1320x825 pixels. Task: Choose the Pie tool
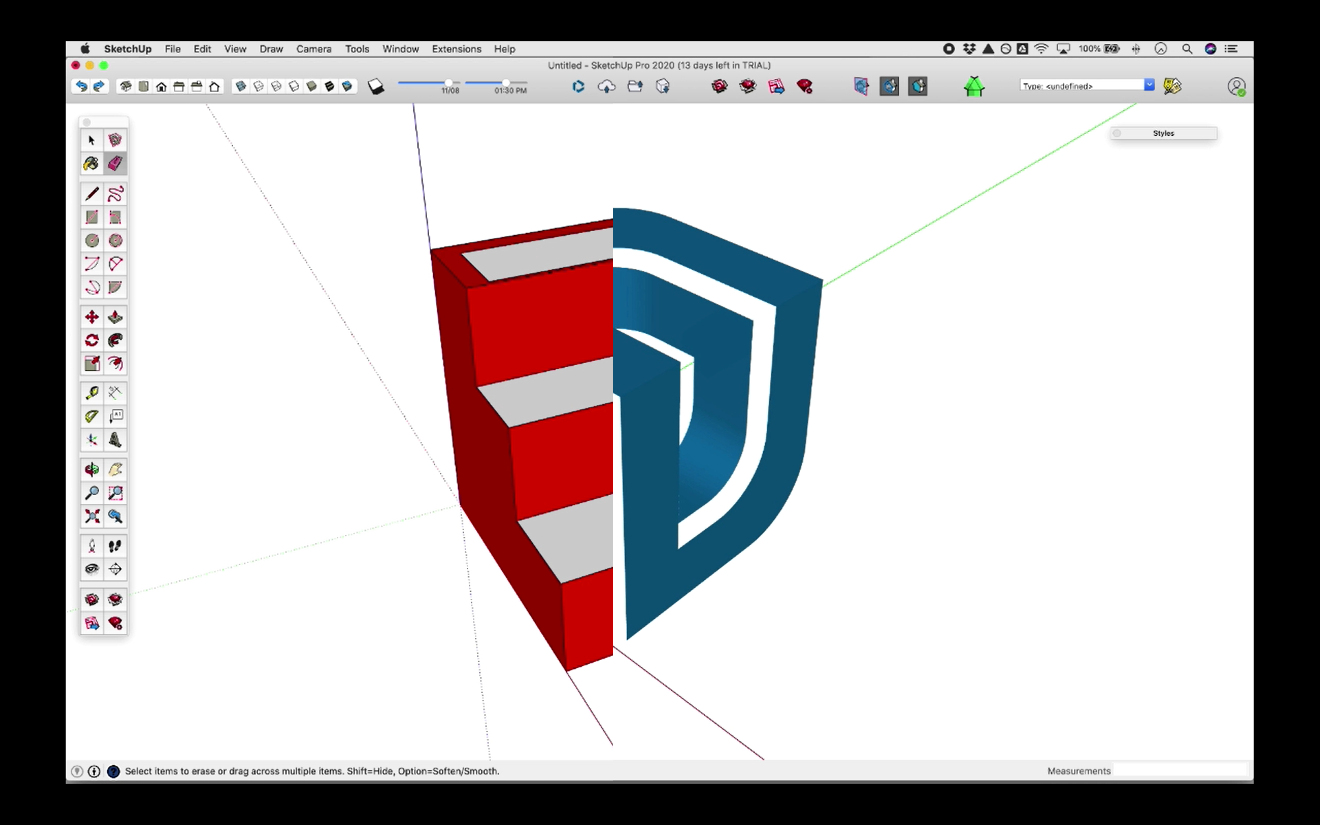(115, 287)
